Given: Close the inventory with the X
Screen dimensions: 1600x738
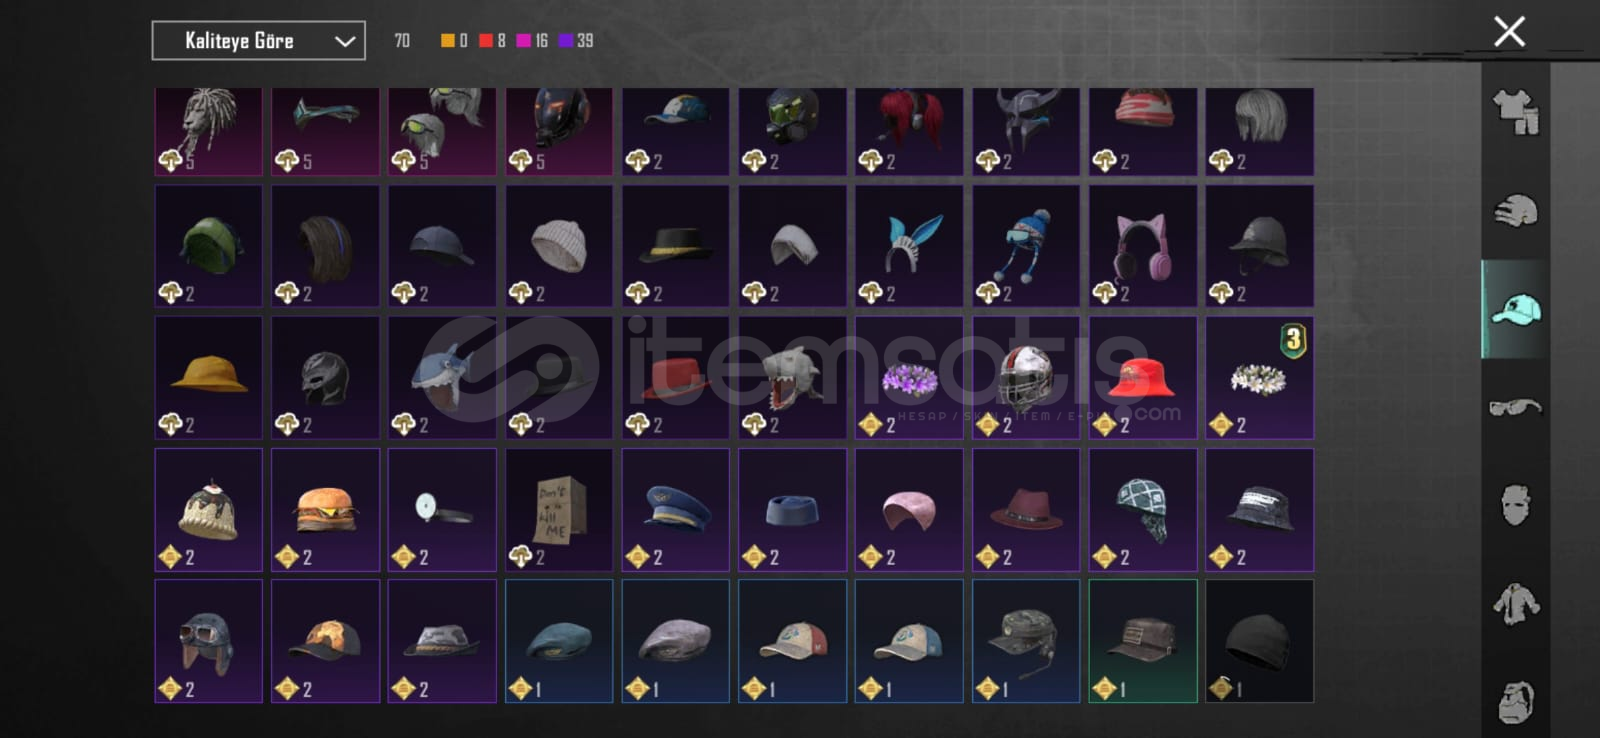Looking at the screenshot, I should click(x=1509, y=31).
